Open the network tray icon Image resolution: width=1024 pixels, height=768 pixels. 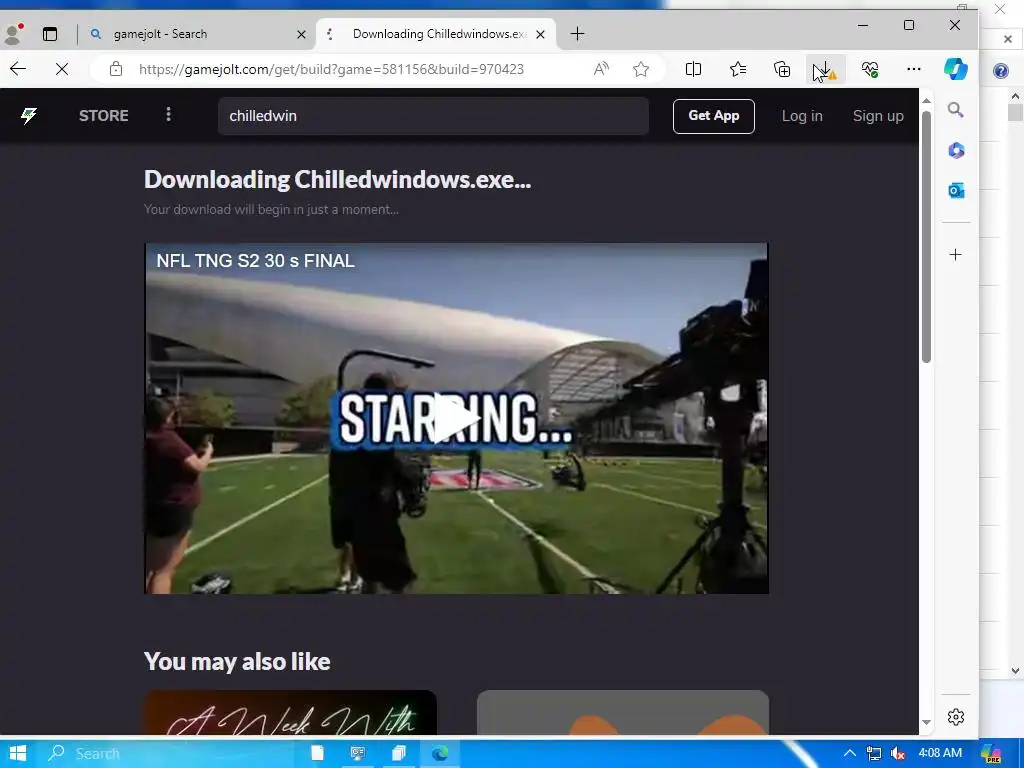point(873,754)
